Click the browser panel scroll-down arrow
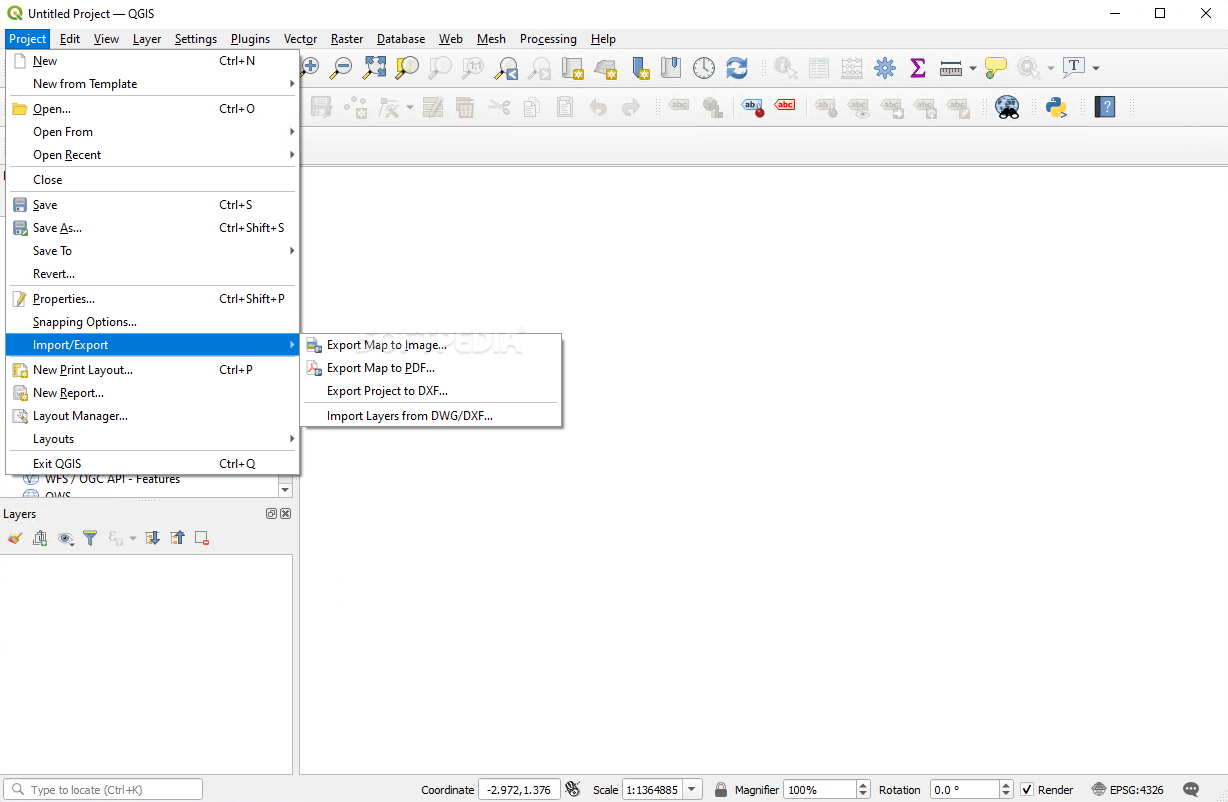The image size is (1228, 802). pyautogui.click(x=285, y=490)
